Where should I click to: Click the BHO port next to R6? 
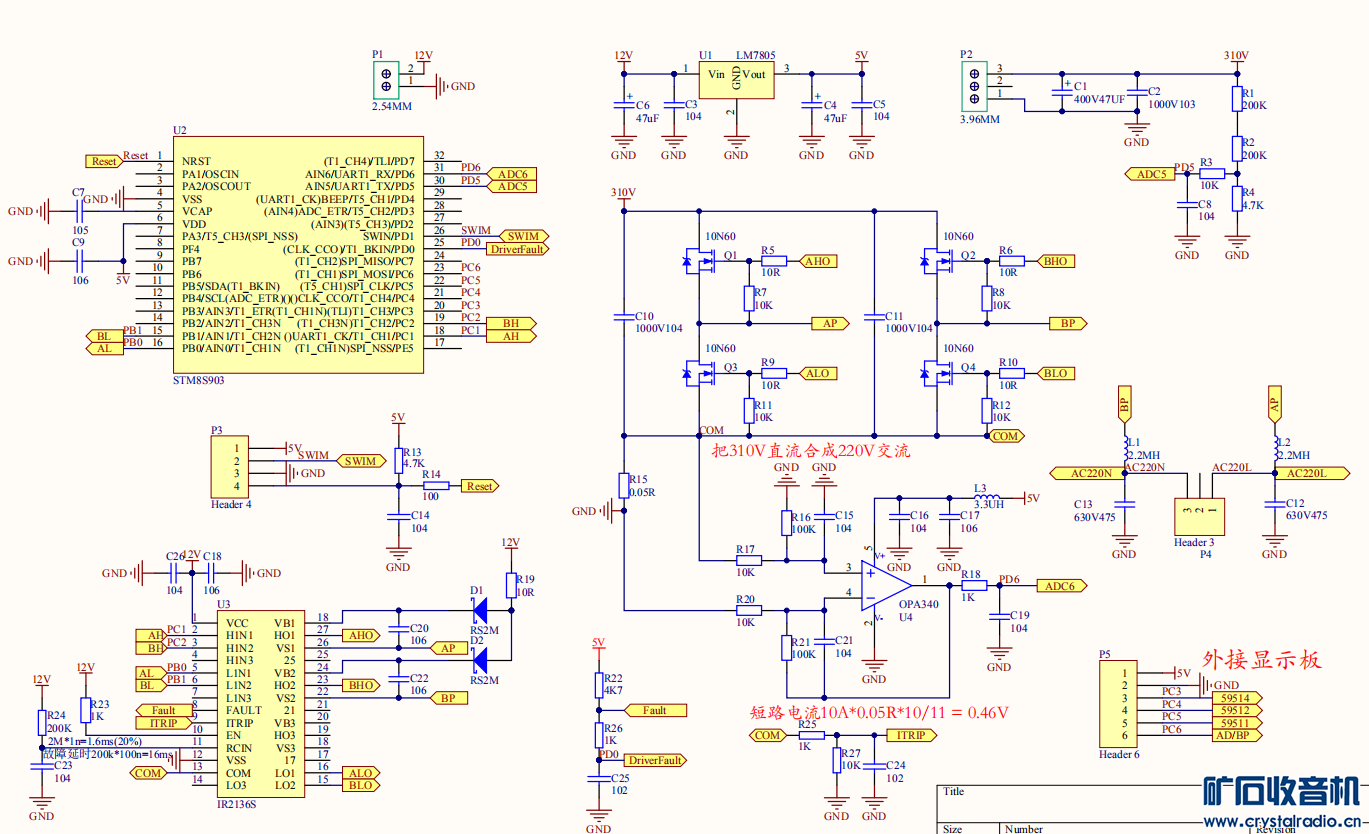point(1056,261)
